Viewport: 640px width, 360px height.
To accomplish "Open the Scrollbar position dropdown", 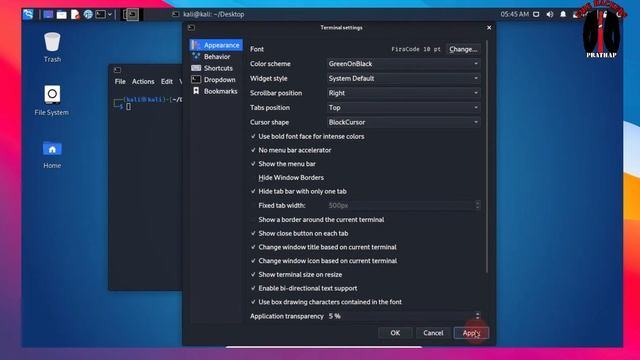I will [403, 93].
